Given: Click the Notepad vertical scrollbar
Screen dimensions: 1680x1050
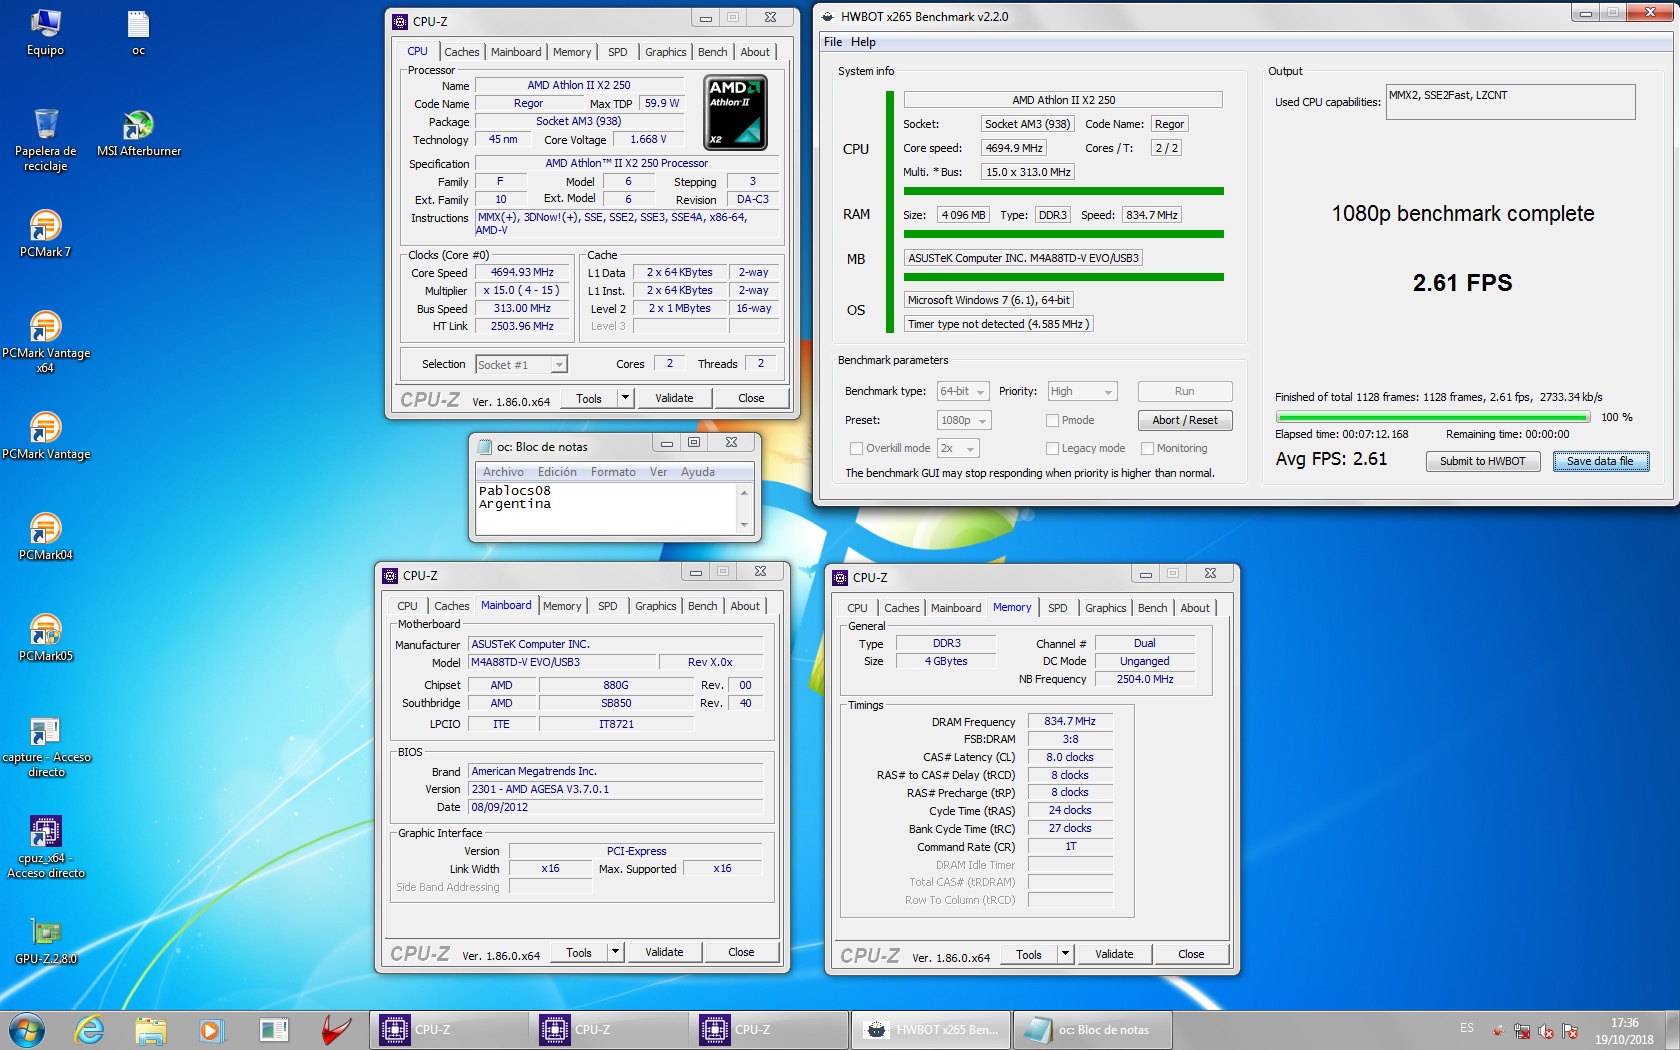Looking at the screenshot, I should tap(744, 508).
